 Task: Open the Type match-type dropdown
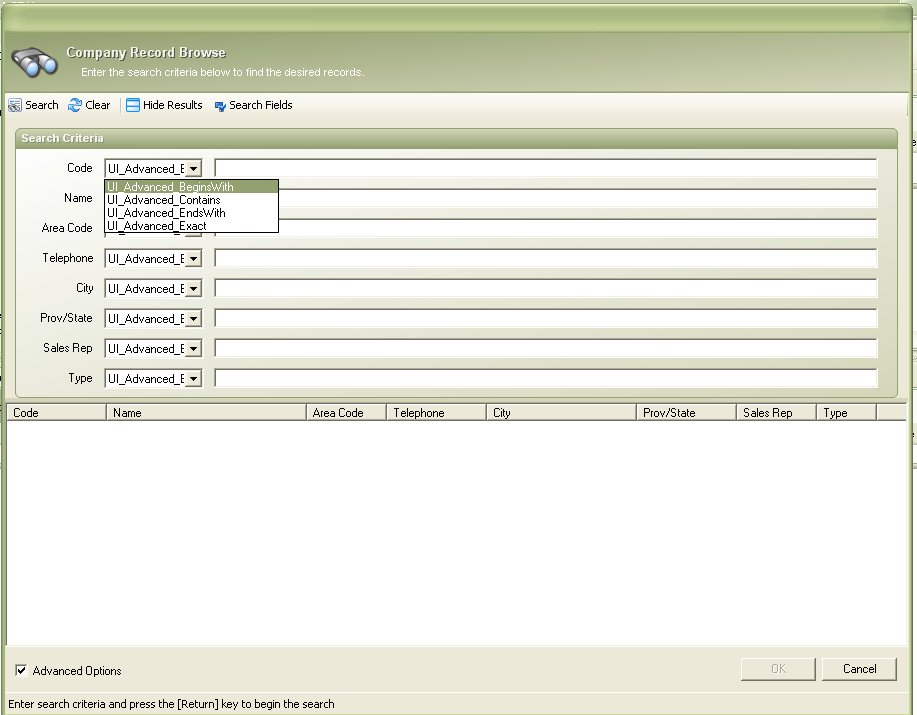[x=193, y=379]
